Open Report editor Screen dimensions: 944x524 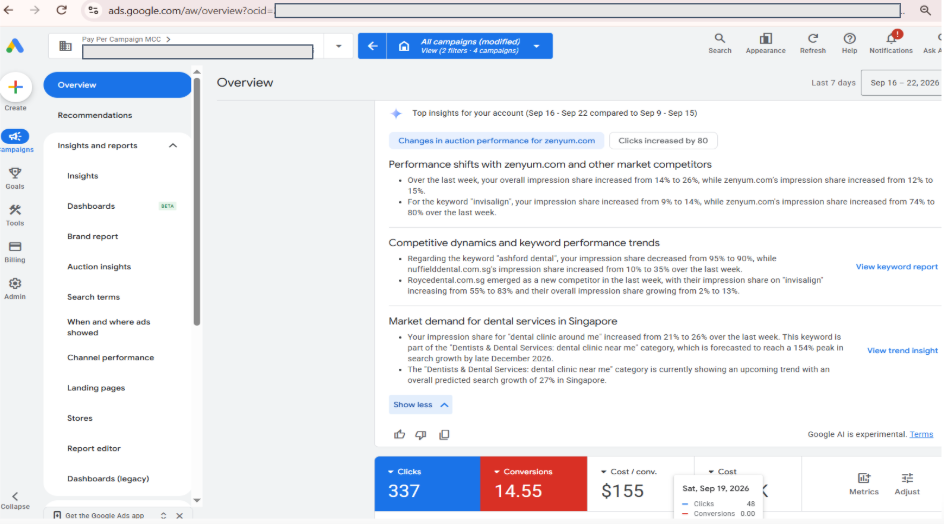94,448
